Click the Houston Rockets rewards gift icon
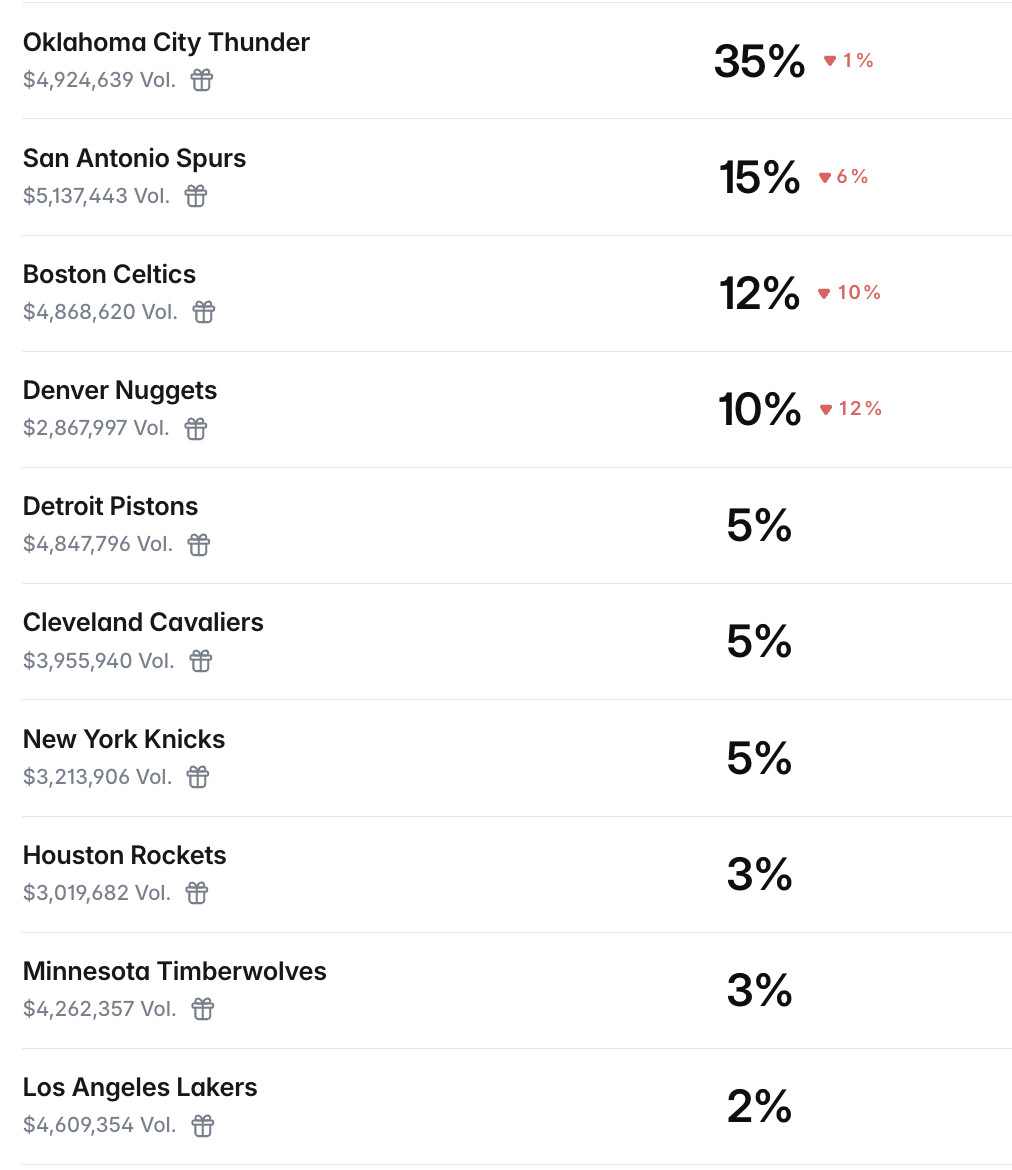Screen dimensions: 1012x1170 point(197,892)
